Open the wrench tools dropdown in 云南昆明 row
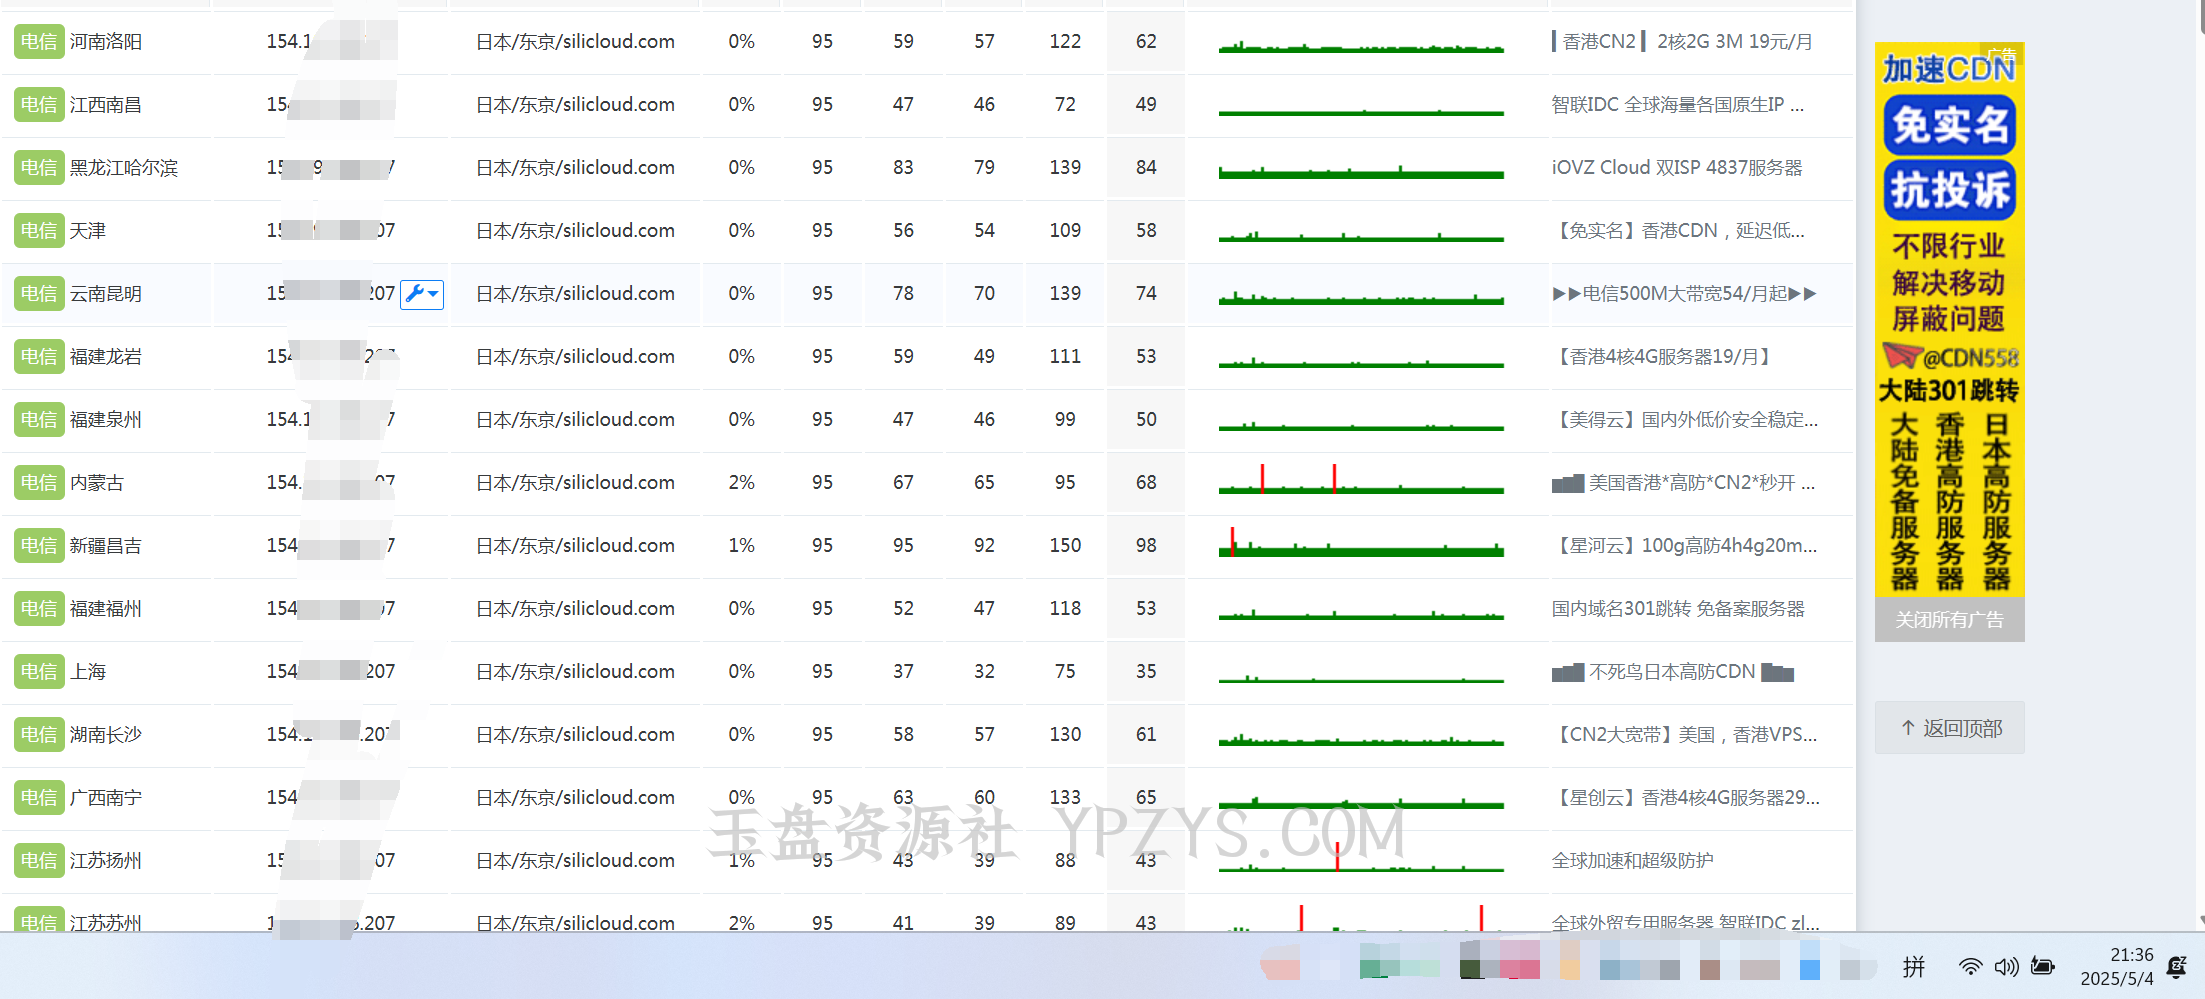Viewport: 2205px width, 999px height. click(422, 294)
